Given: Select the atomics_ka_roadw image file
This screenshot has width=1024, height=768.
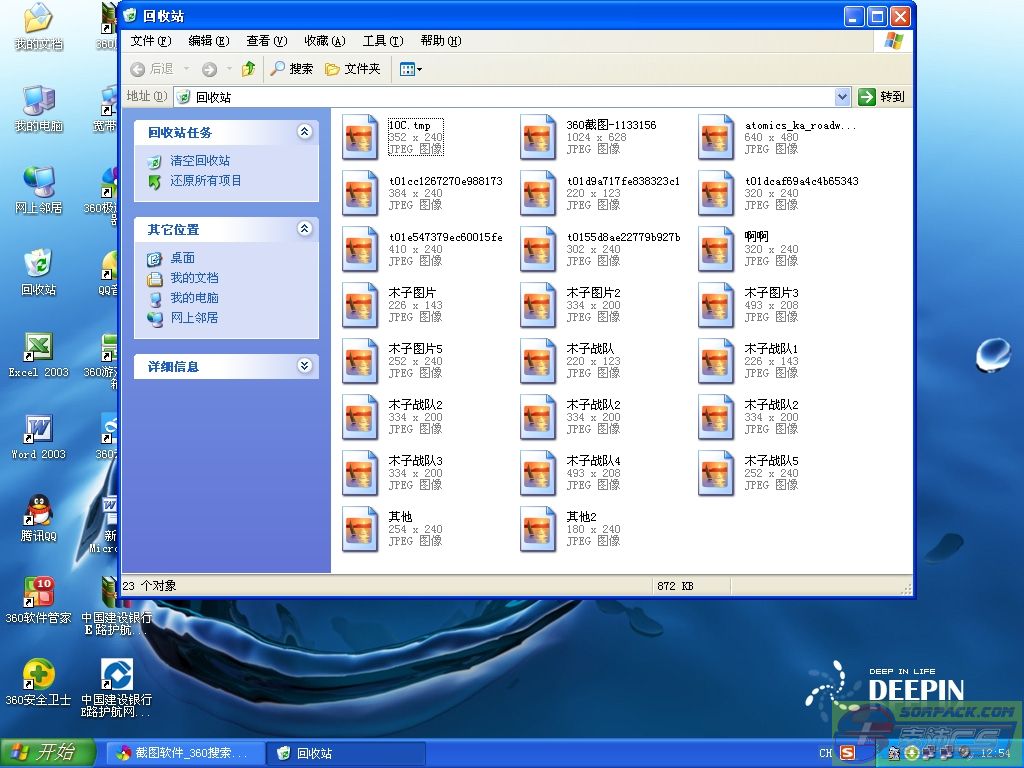Looking at the screenshot, I should coord(716,137).
